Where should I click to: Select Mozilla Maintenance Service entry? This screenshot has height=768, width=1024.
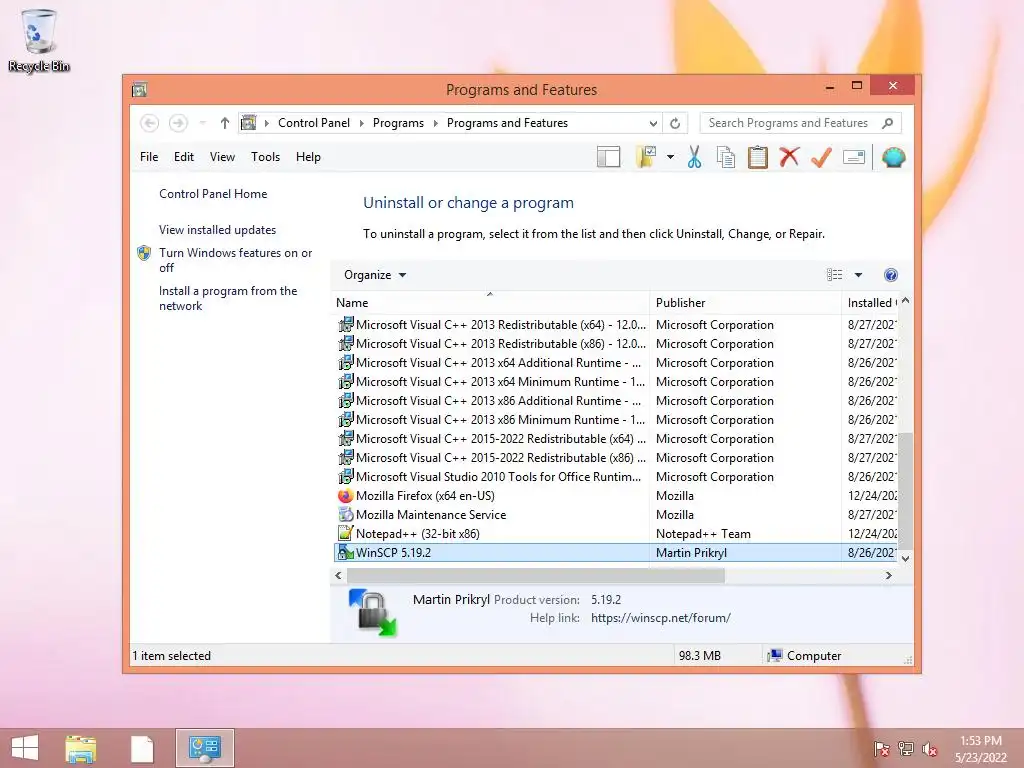pyautogui.click(x=616, y=515)
